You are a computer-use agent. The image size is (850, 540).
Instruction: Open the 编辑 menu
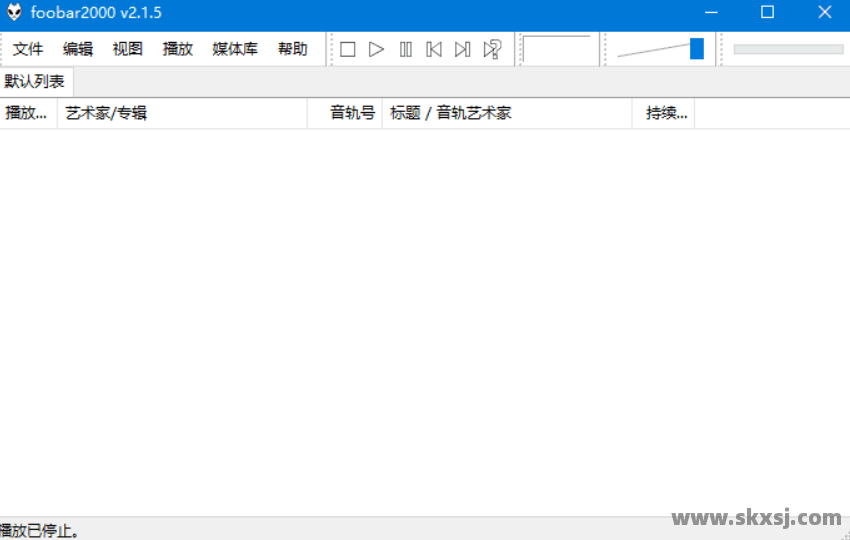(x=78, y=49)
